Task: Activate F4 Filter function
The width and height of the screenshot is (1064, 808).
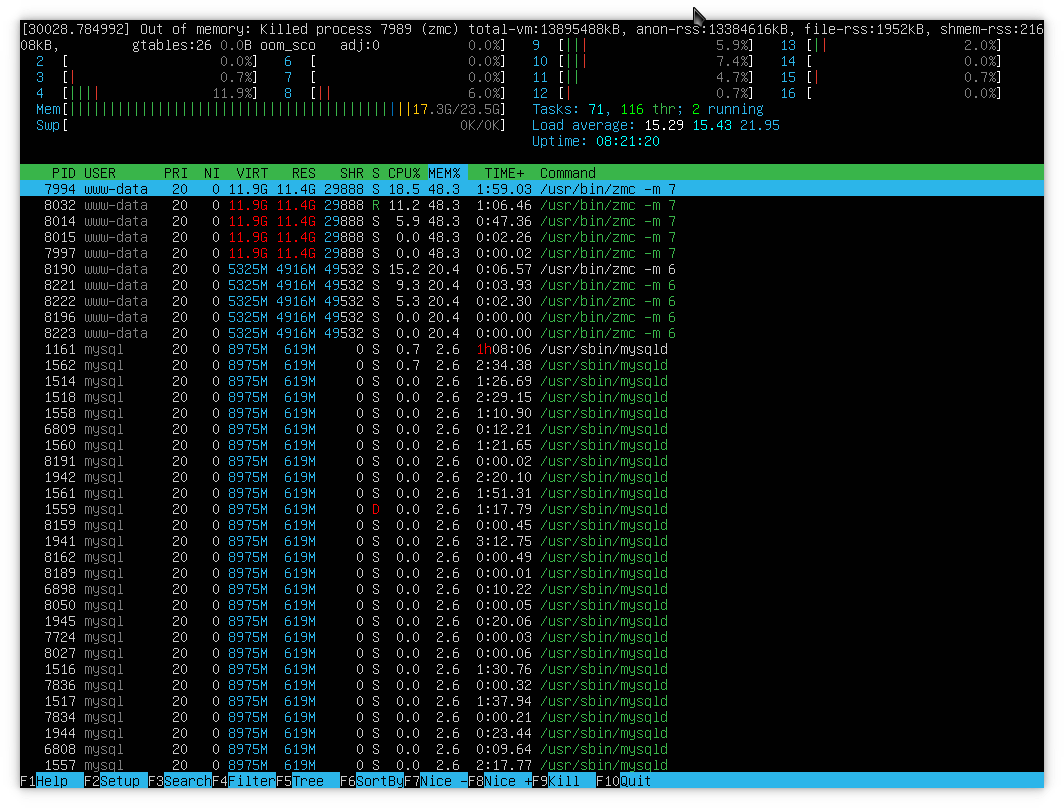Action: 244,781
